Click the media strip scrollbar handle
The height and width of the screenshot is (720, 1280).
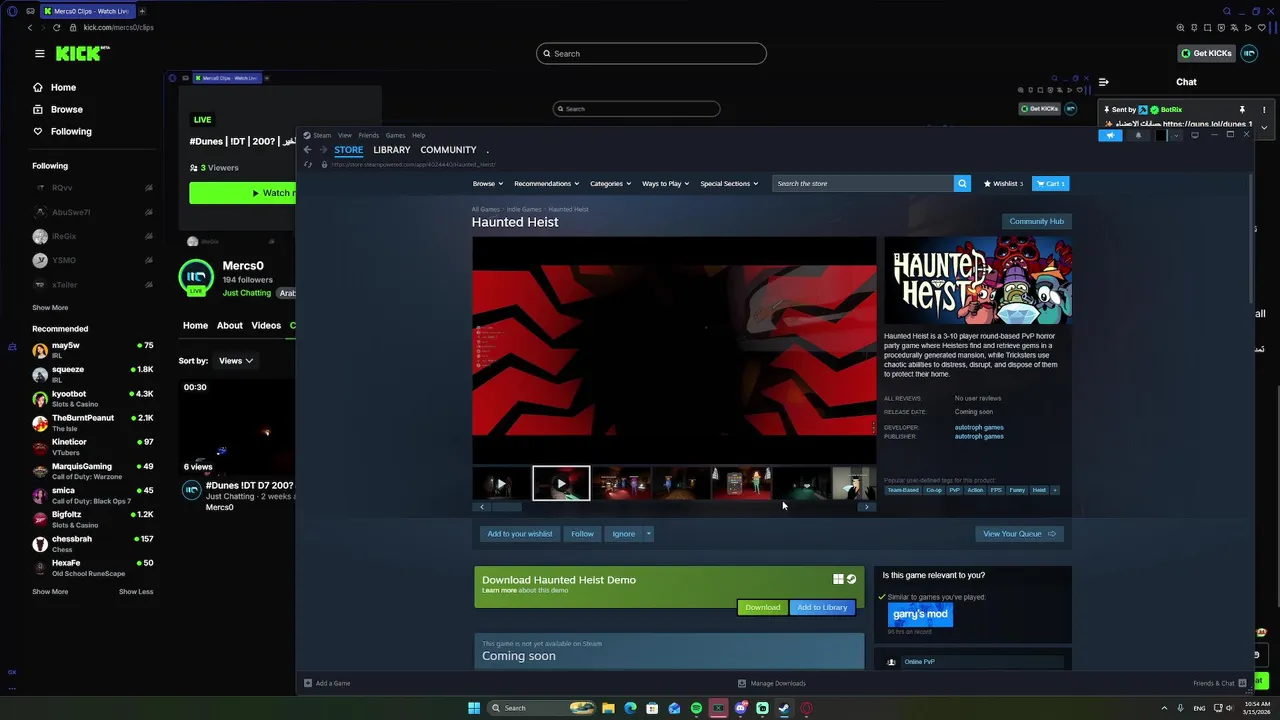[x=506, y=507]
